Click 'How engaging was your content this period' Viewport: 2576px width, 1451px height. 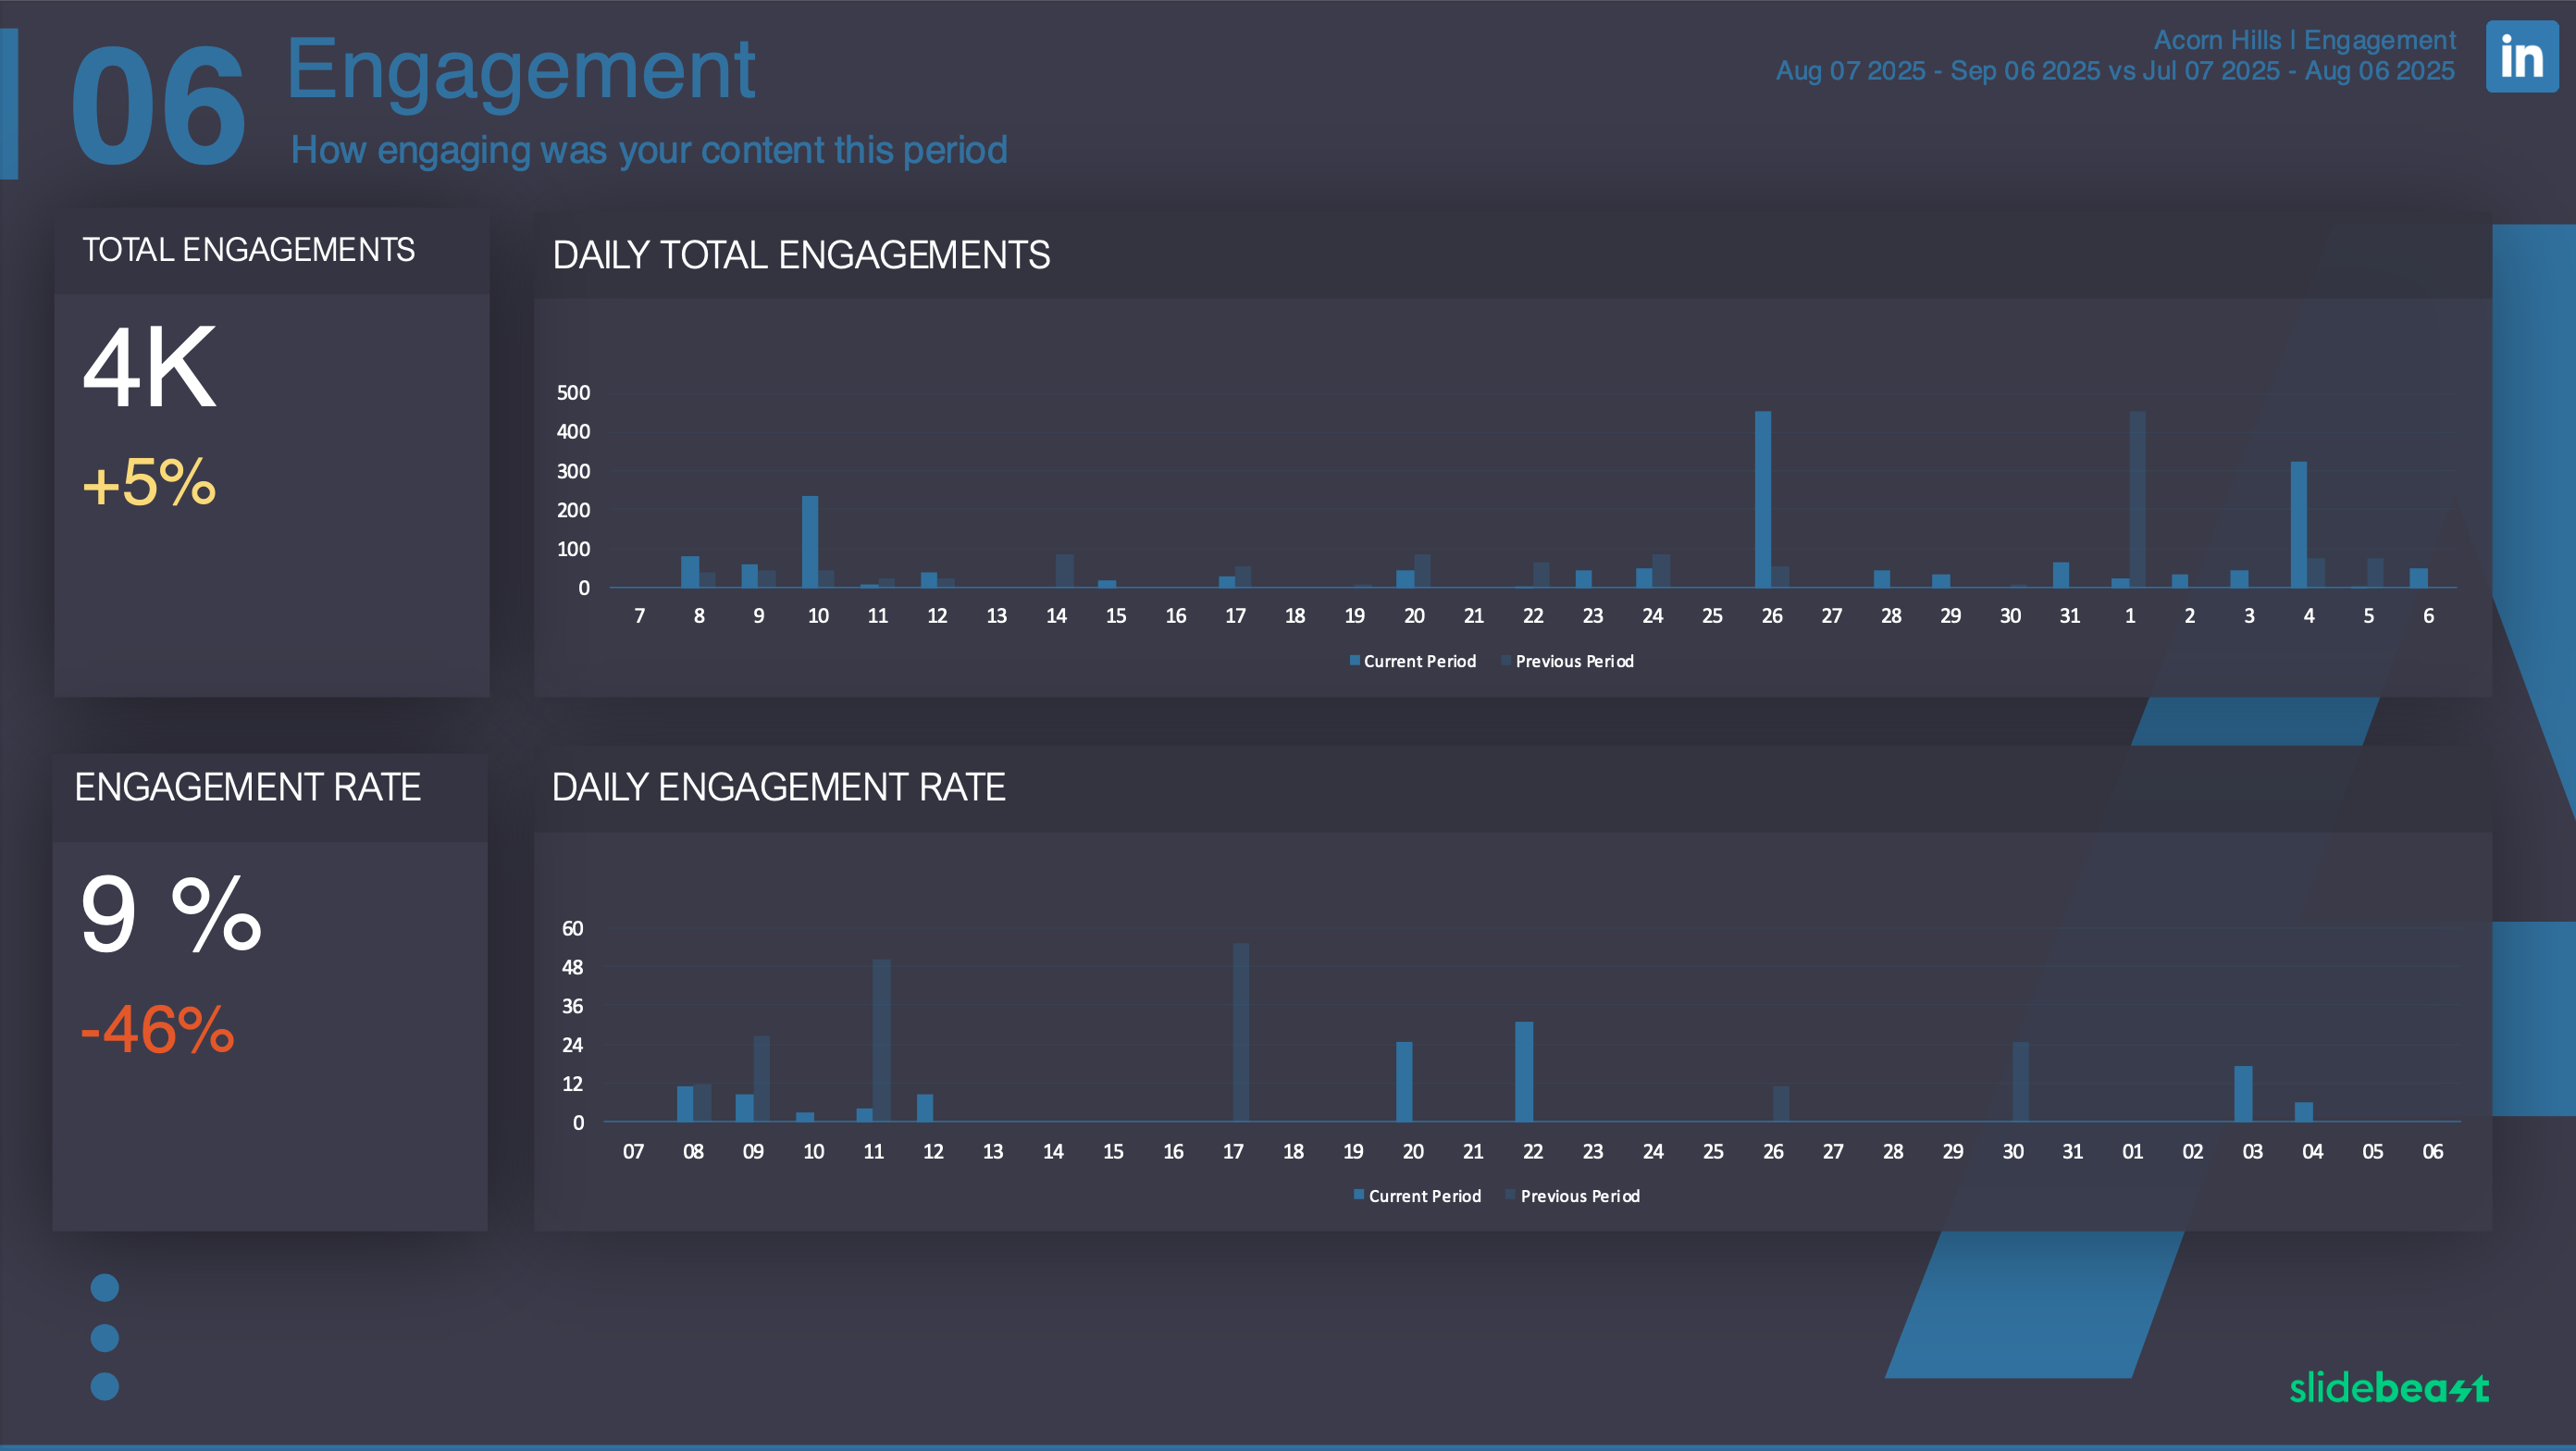click(x=649, y=150)
